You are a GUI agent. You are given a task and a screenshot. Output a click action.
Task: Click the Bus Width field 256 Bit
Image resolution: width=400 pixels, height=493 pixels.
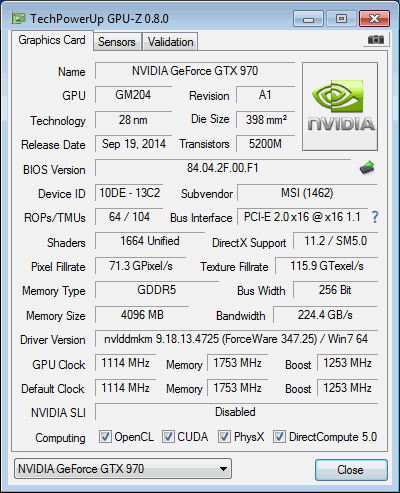tap(335, 290)
